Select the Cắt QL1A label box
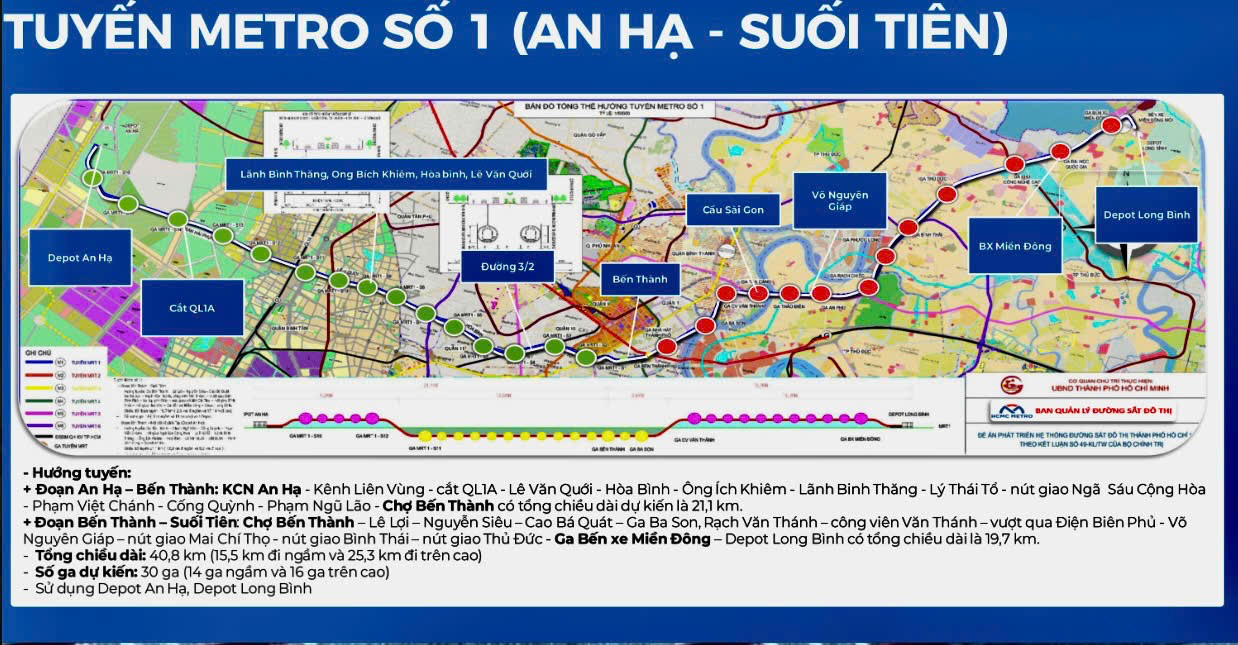The height and width of the screenshot is (645, 1238). (x=192, y=309)
